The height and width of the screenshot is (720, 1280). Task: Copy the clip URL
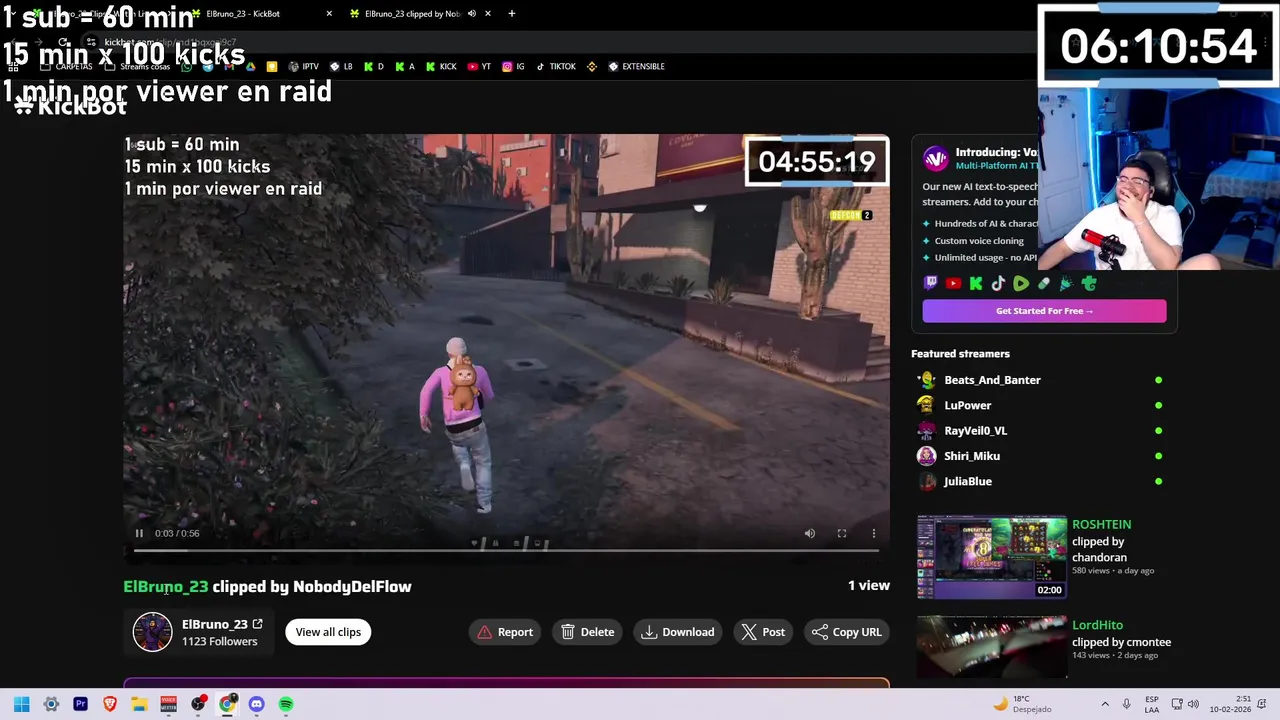tap(847, 632)
